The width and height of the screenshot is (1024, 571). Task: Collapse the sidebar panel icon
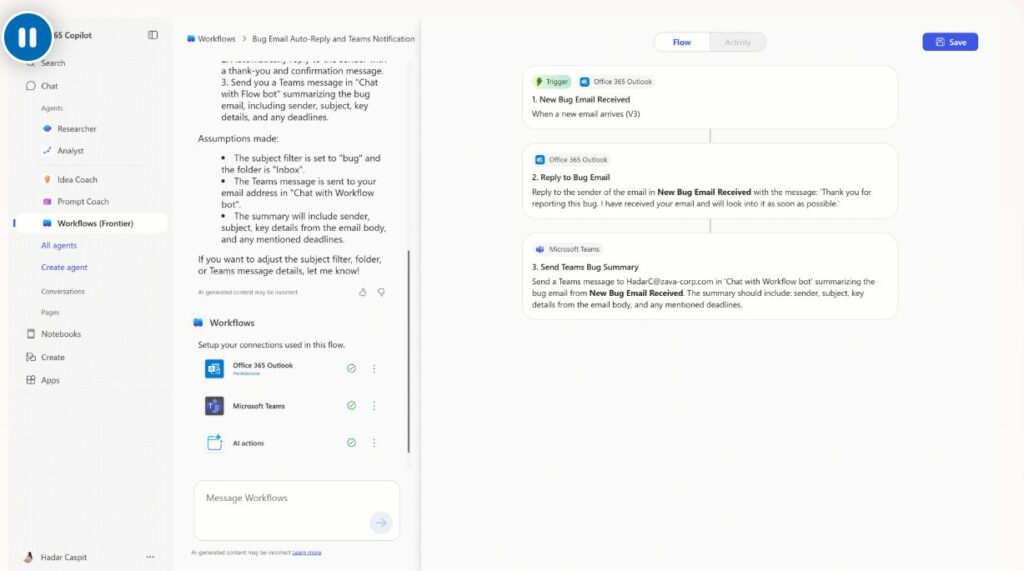click(x=153, y=35)
